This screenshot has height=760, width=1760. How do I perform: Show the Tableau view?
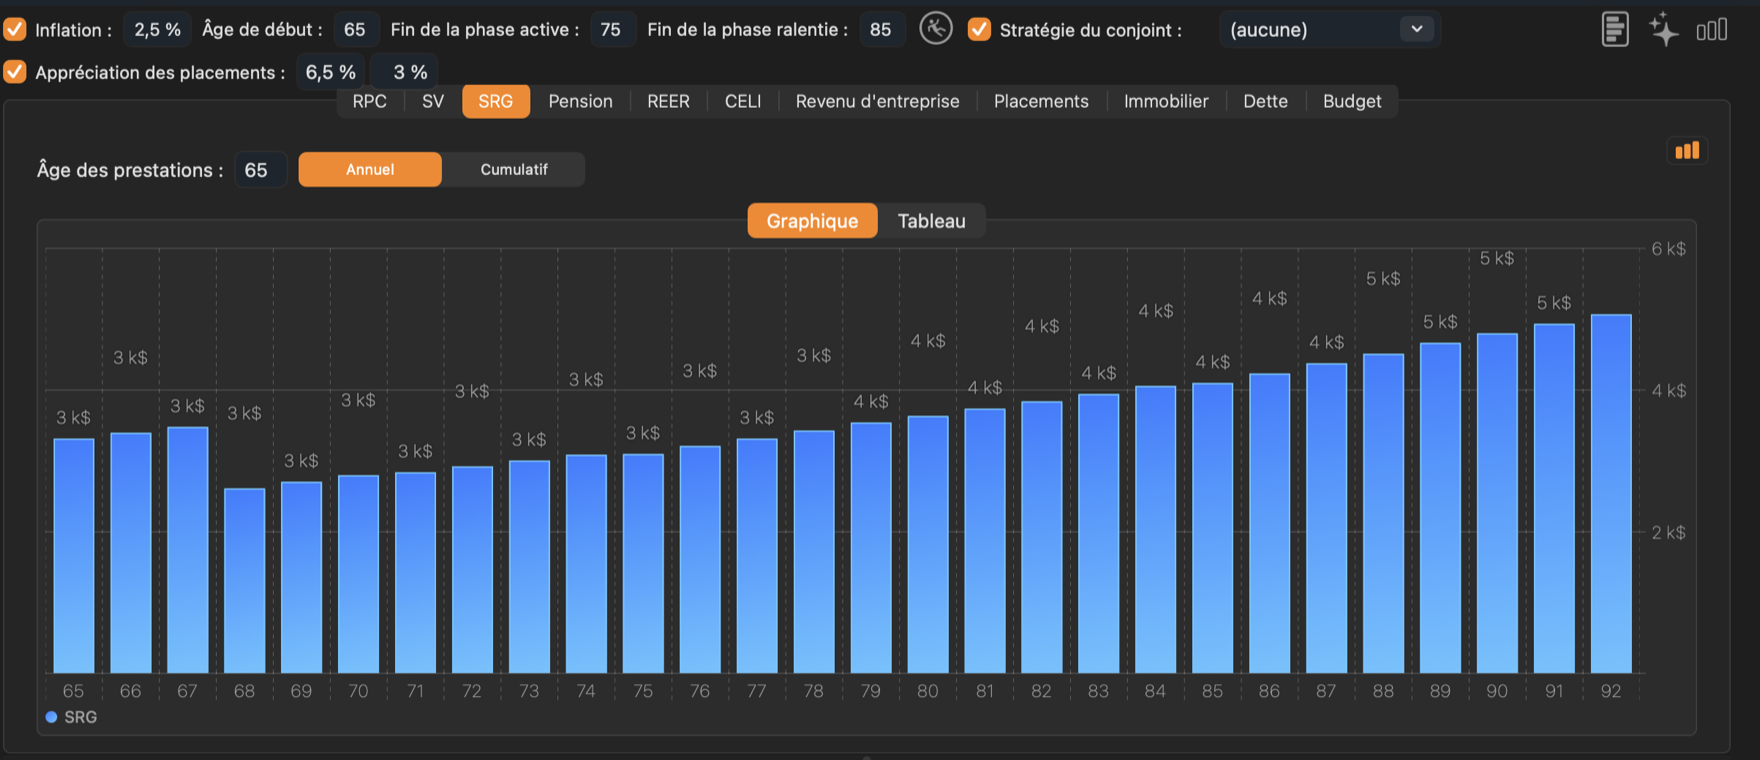click(931, 221)
